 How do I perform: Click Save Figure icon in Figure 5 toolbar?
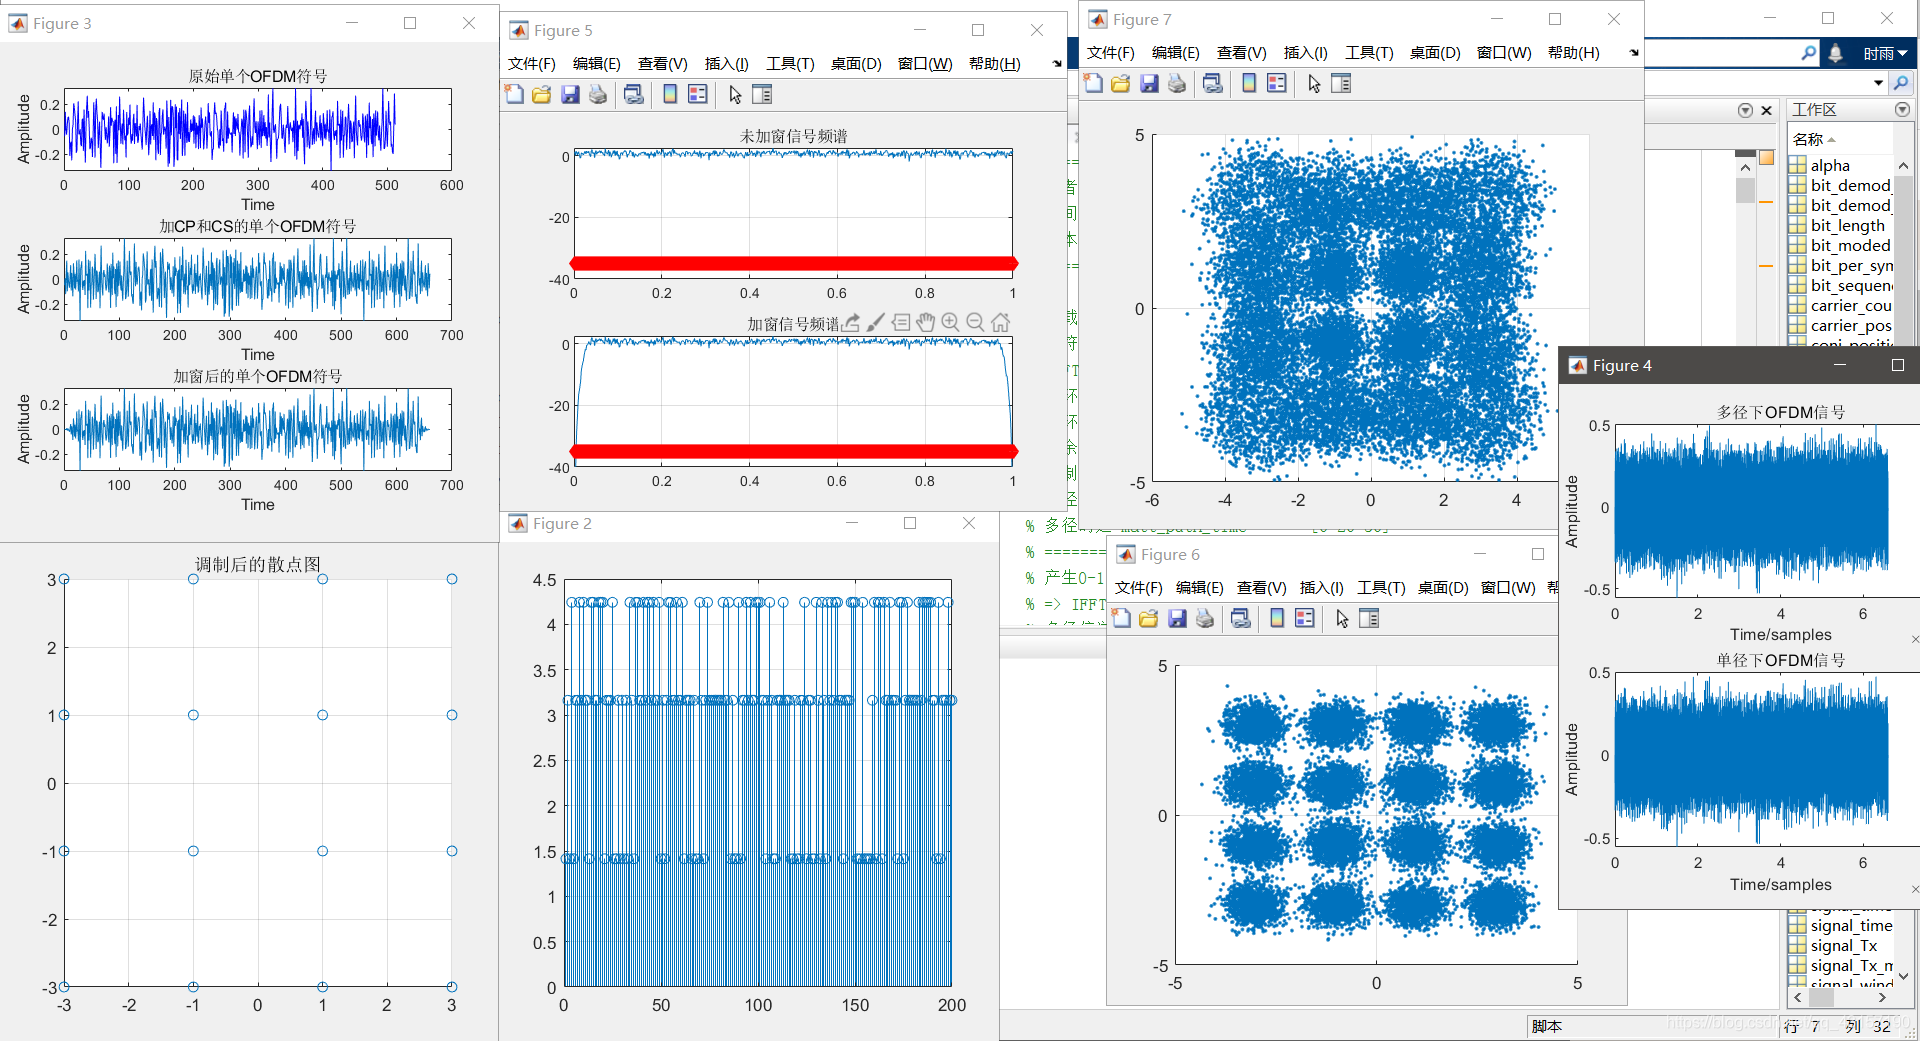click(x=570, y=94)
